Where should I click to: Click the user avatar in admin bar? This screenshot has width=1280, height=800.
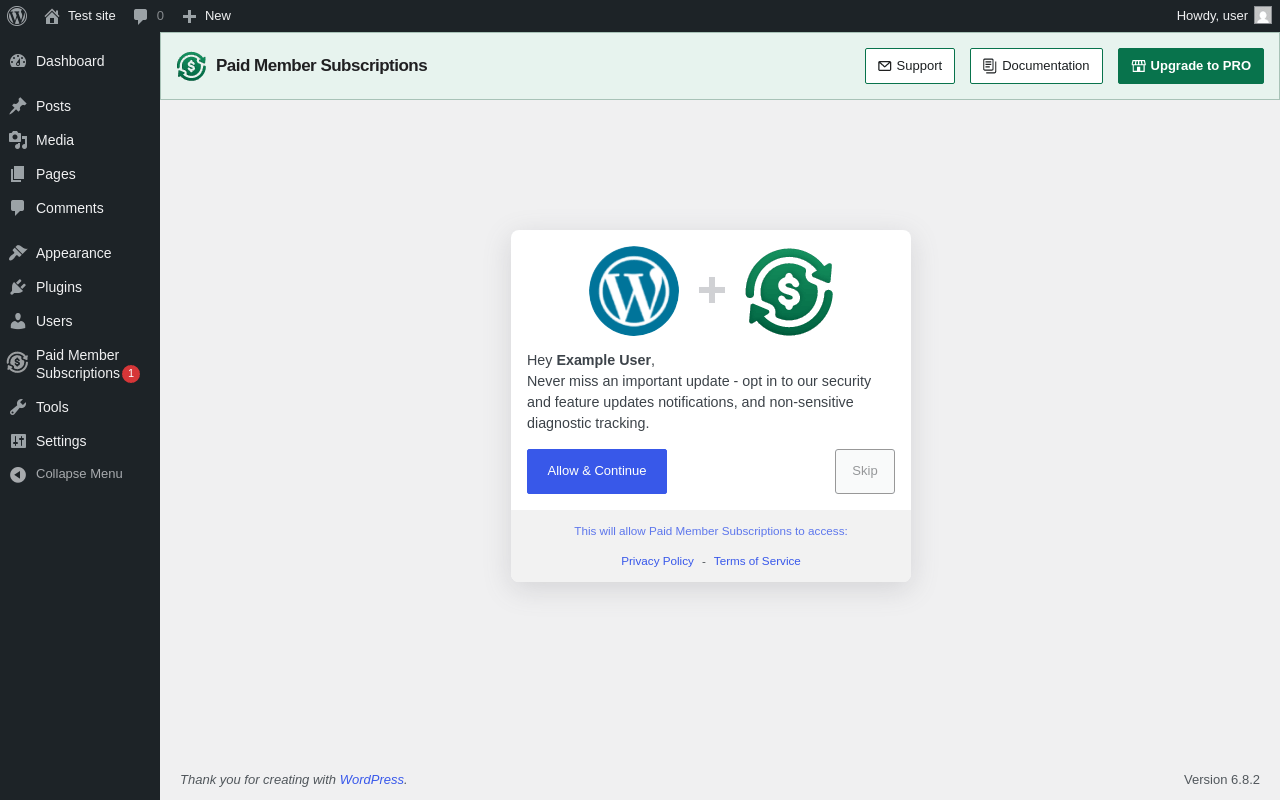1263,15
